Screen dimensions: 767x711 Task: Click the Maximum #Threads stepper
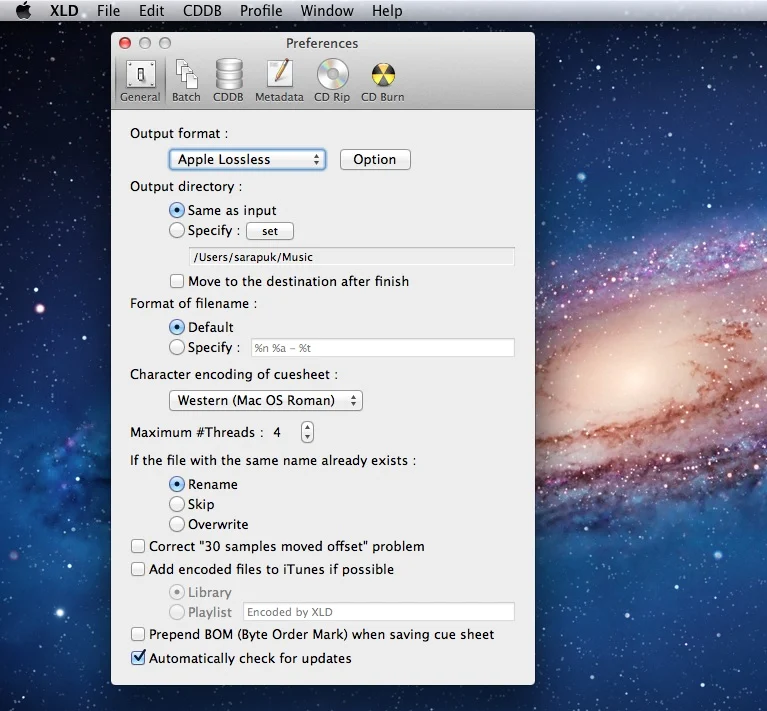[x=307, y=432]
